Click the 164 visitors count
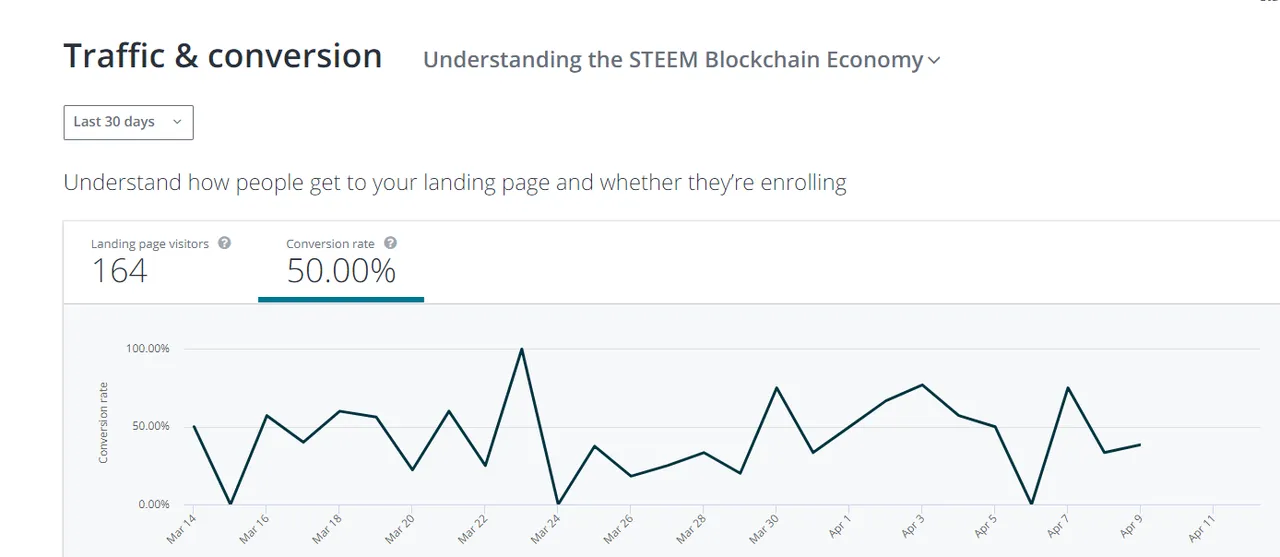1280x557 pixels. coord(119,271)
